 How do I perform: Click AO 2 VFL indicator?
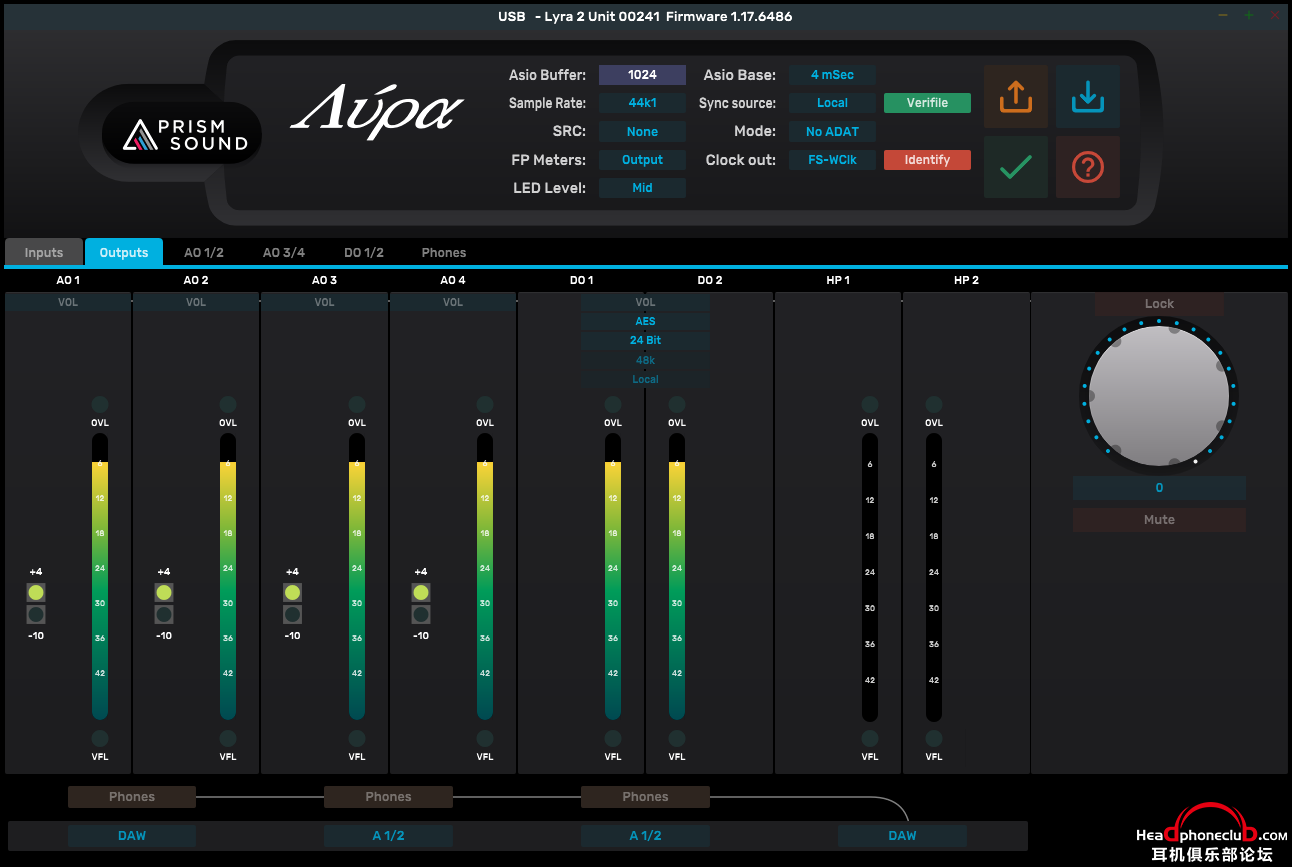click(228, 739)
